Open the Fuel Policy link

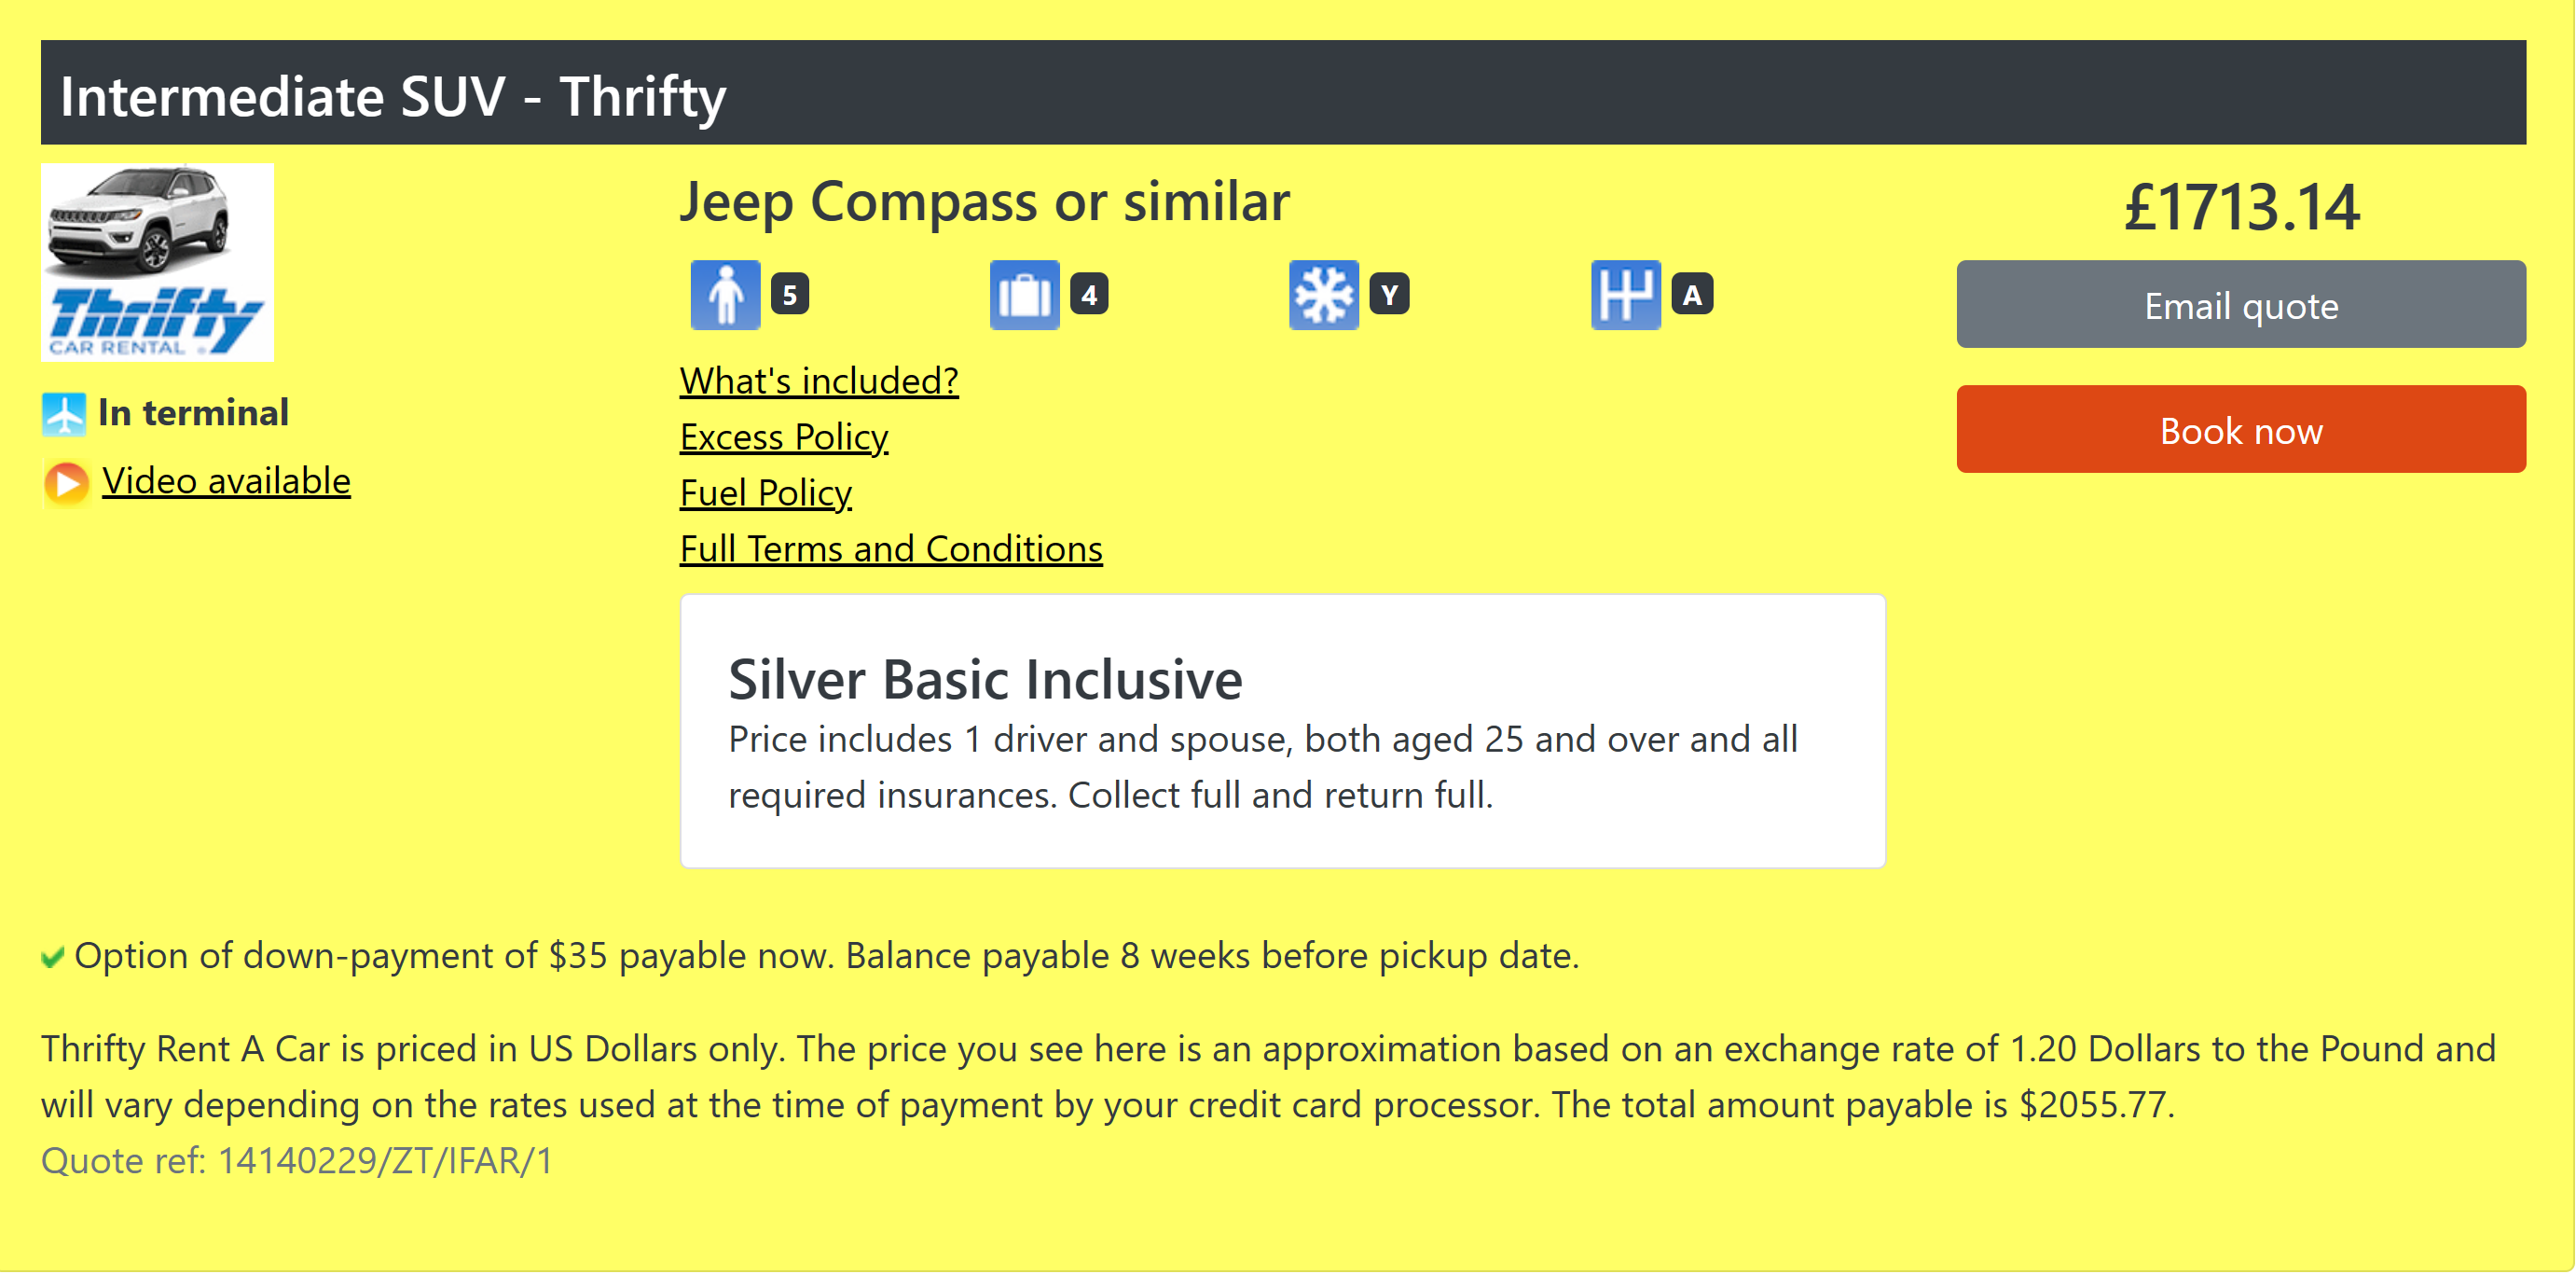pos(765,493)
